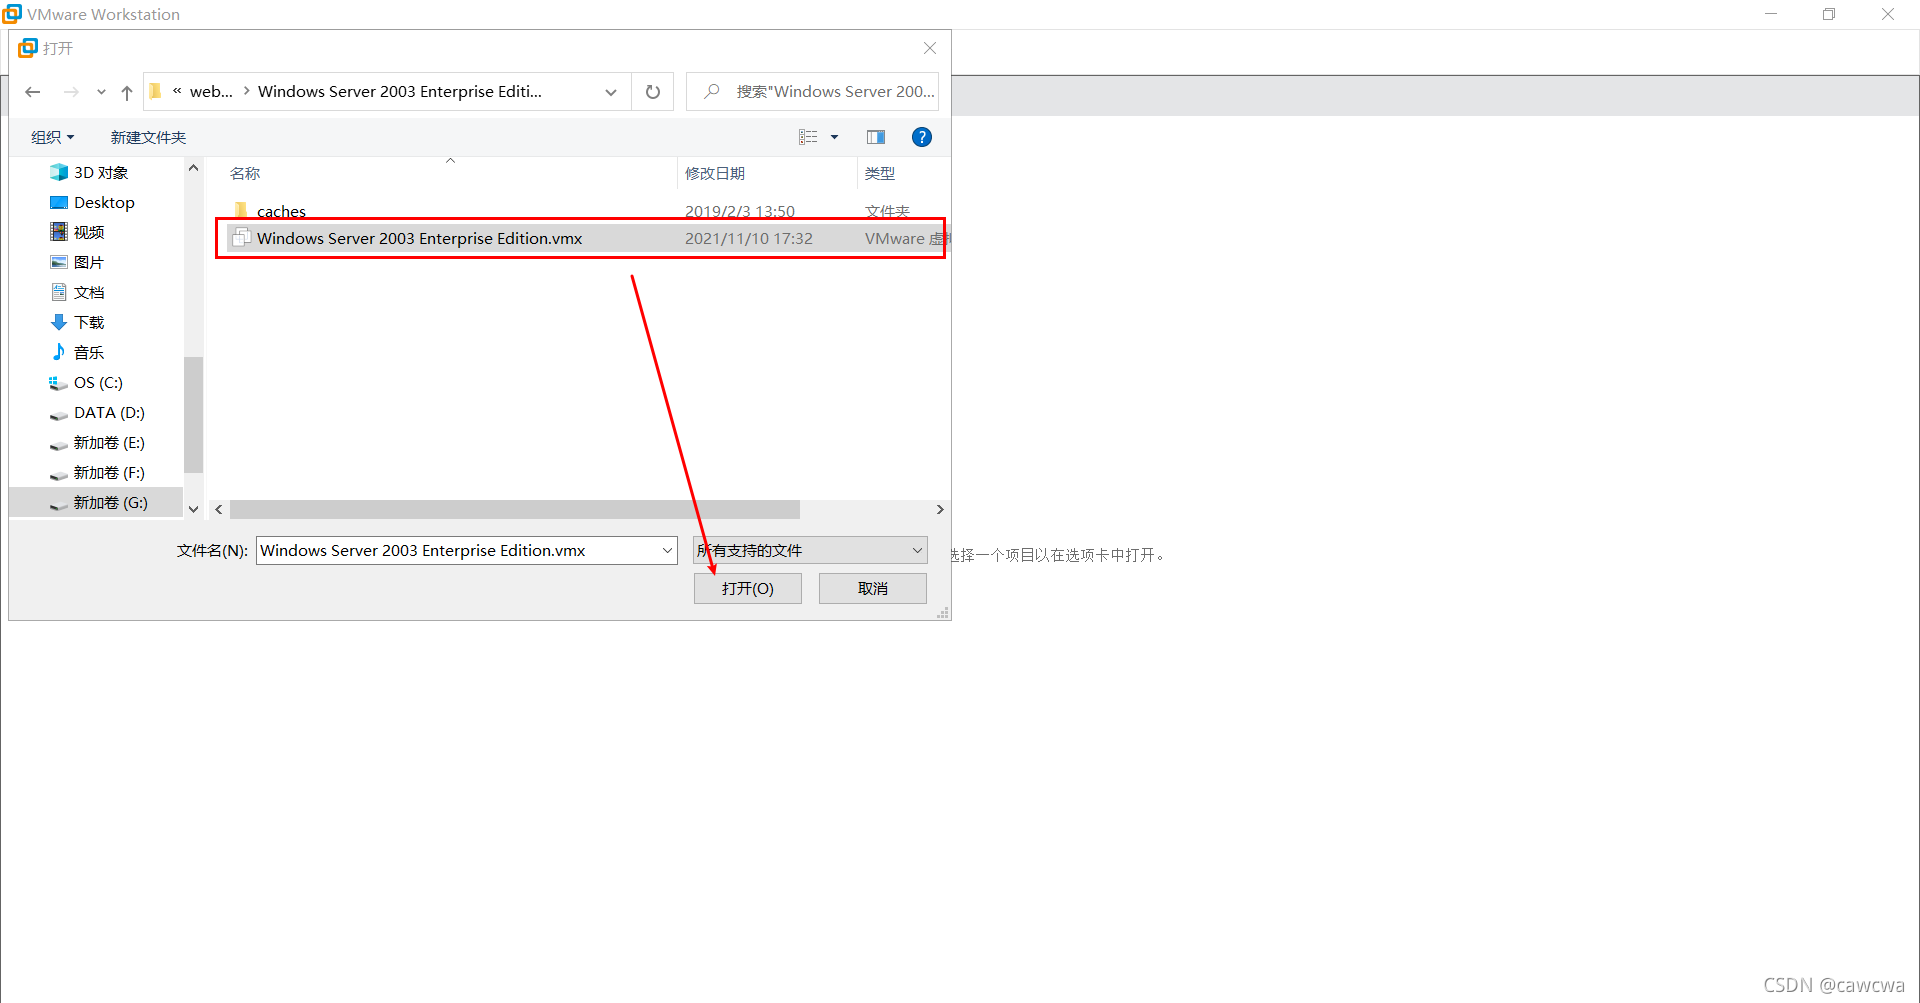Image resolution: width=1920 pixels, height=1003 pixels.
Task: Click the back navigation arrow
Action: pyautogui.click(x=33, y=92)
